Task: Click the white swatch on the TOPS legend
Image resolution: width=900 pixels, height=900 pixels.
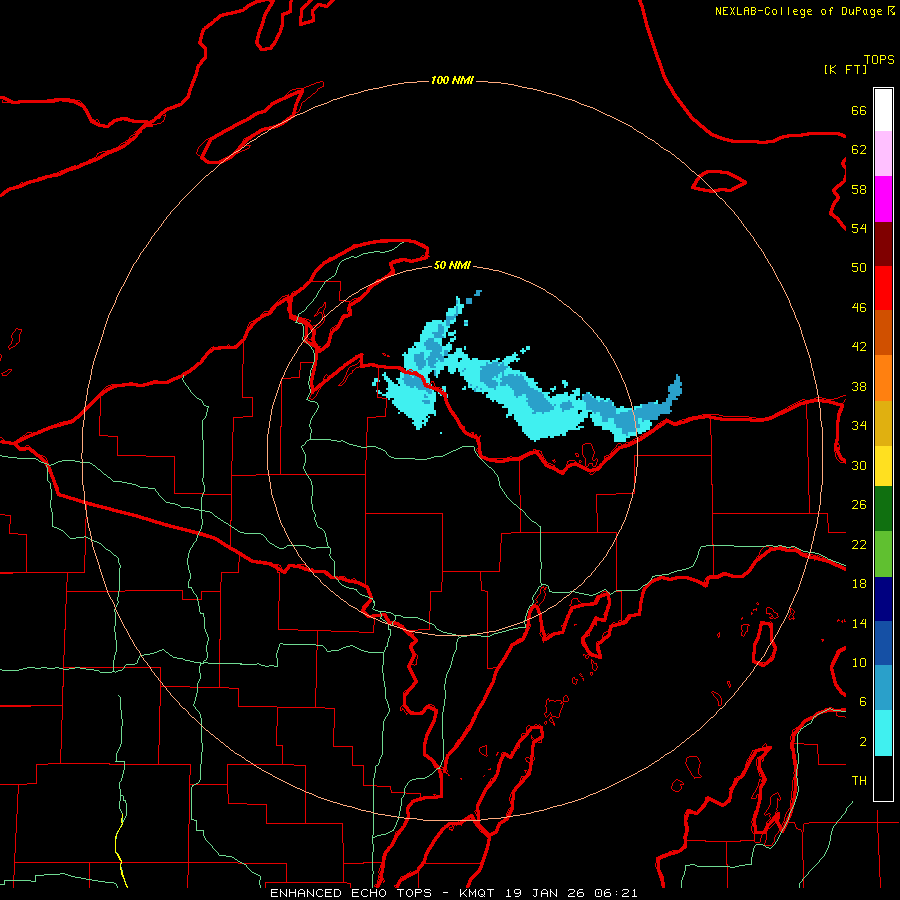Action: click(883, 110)
